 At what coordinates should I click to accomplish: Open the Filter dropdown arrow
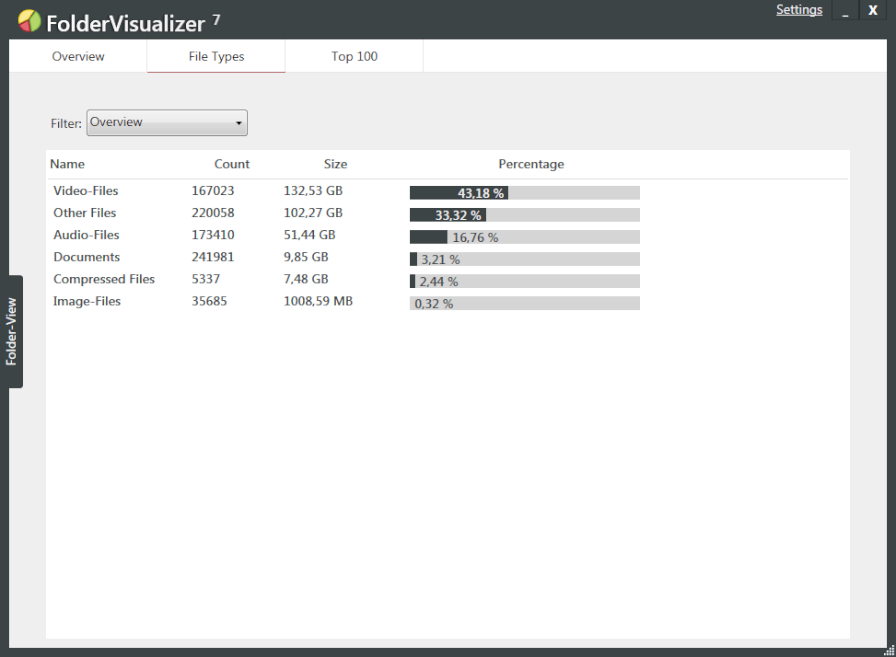pyautogui.click(x=239, y=122)
